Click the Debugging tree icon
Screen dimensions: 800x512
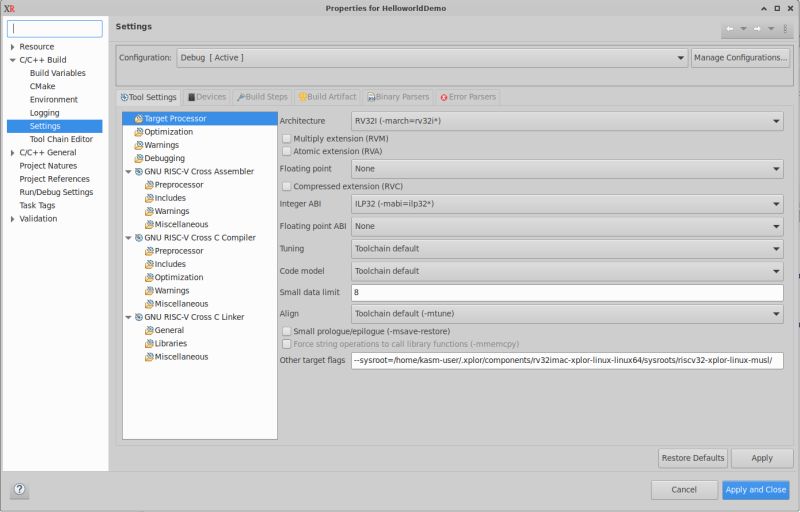click(138, 158)
